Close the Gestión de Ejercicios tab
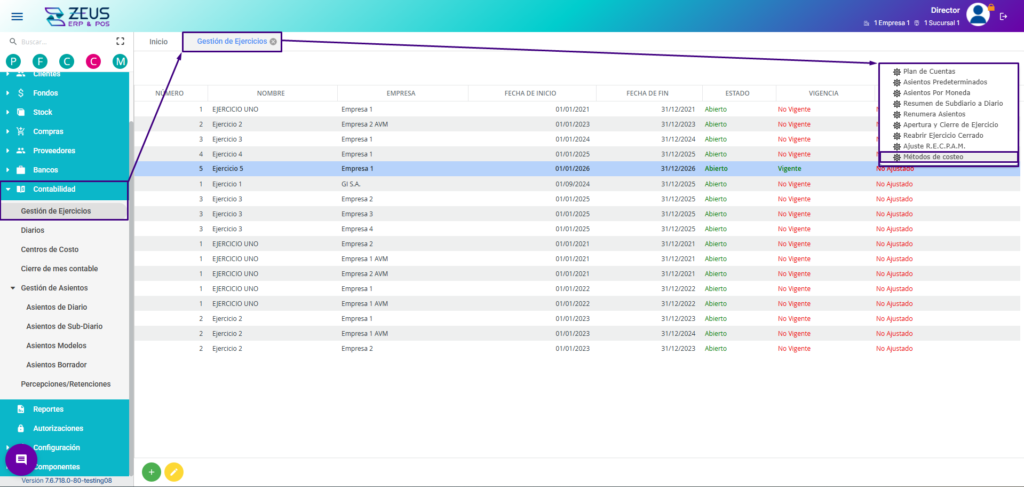Image resolution: width=1024 pixels, height=487 pixels. pyautogui.click(x=273, y=41)
